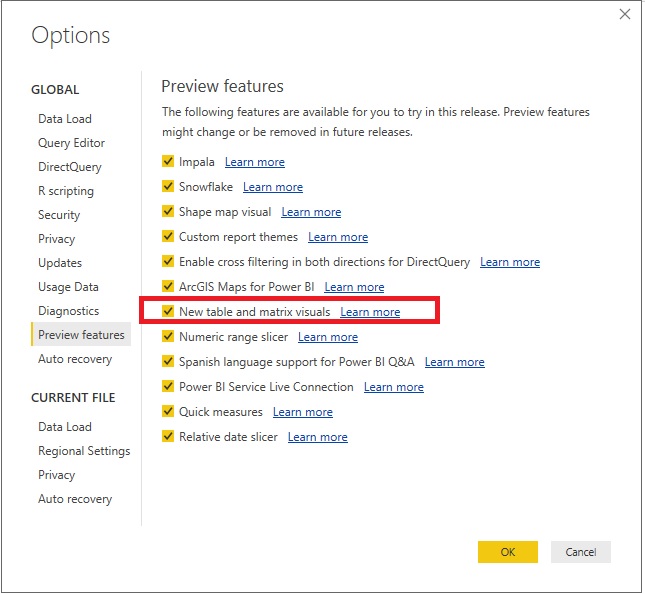Open Learn more link for Snowflake
This screenshot has height=594, width=645.
click(273, 187)
